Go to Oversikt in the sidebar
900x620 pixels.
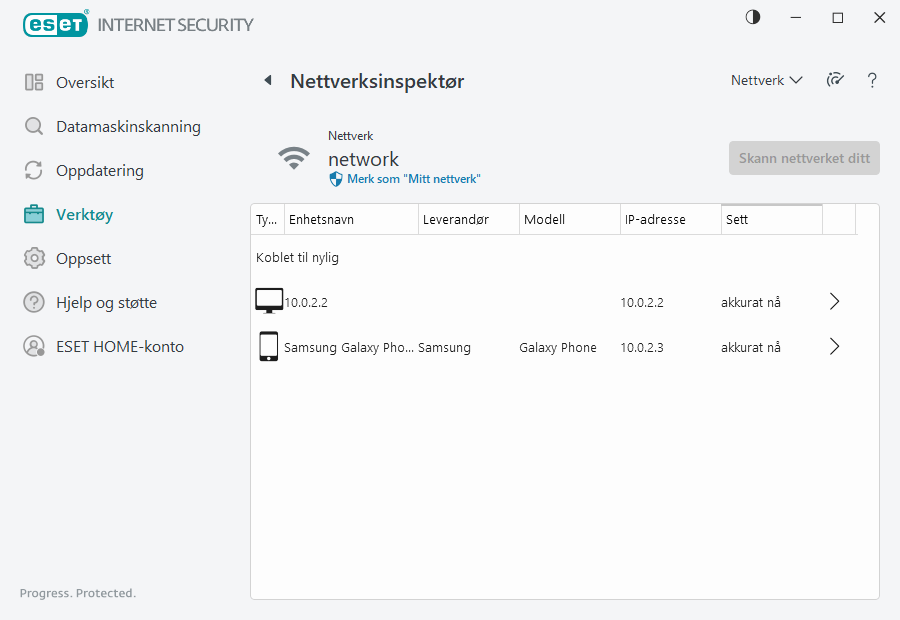(85, 83)
